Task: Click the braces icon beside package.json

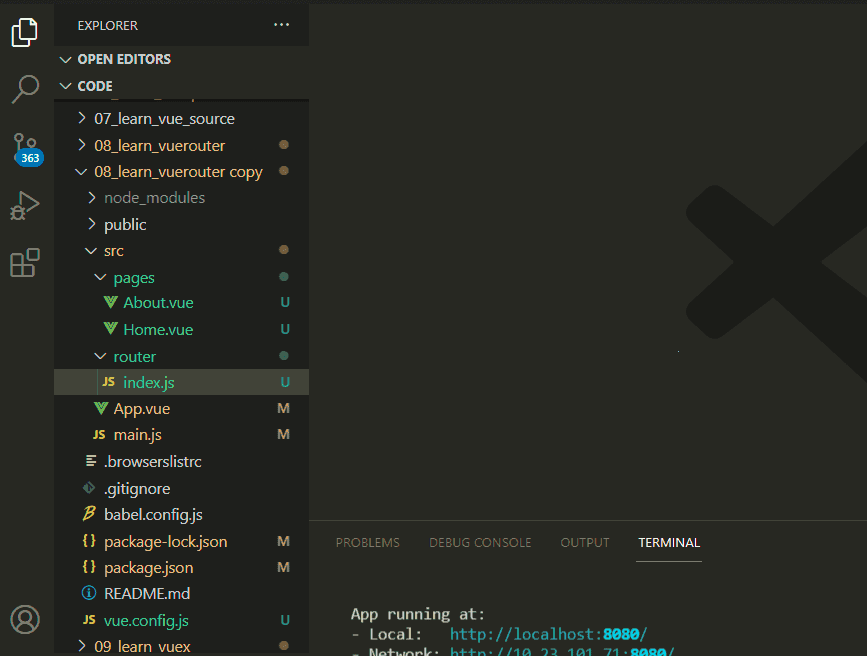Action: point(89,566)
